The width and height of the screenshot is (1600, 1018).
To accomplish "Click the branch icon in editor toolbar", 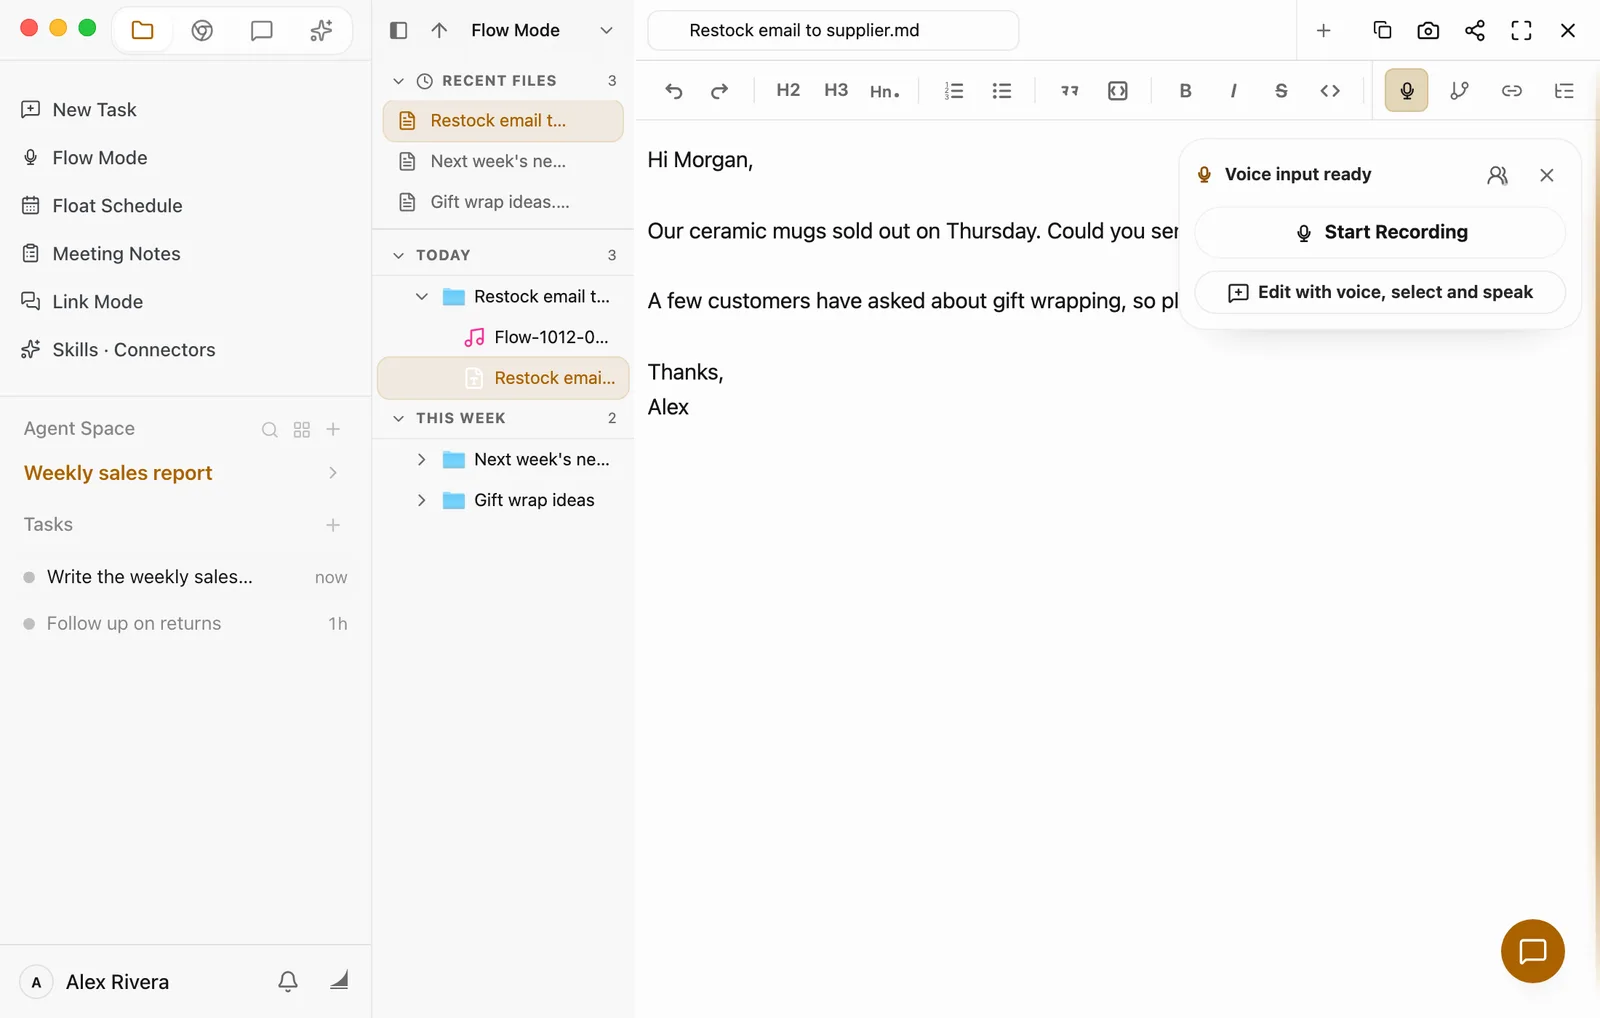I will click(1459, 91).
